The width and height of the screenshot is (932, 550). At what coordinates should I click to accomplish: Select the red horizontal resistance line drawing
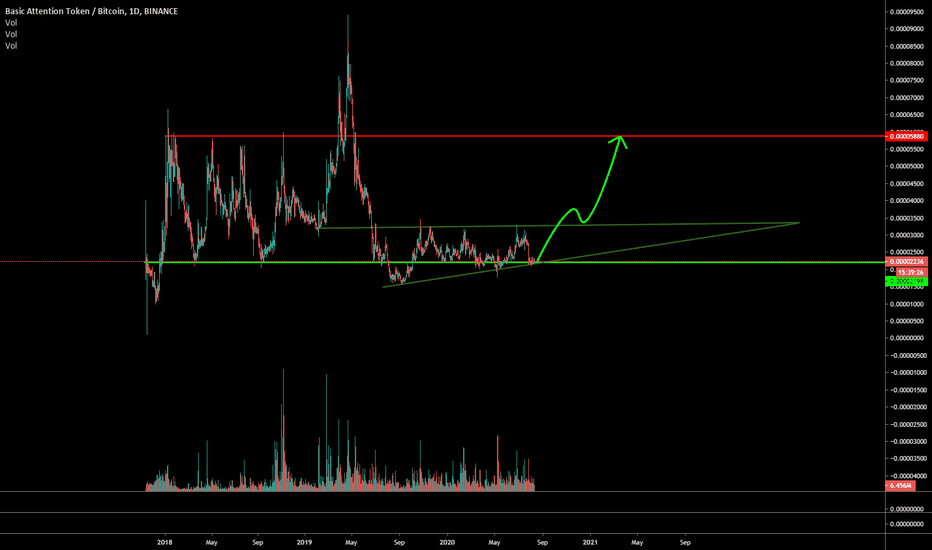point(525,136)
